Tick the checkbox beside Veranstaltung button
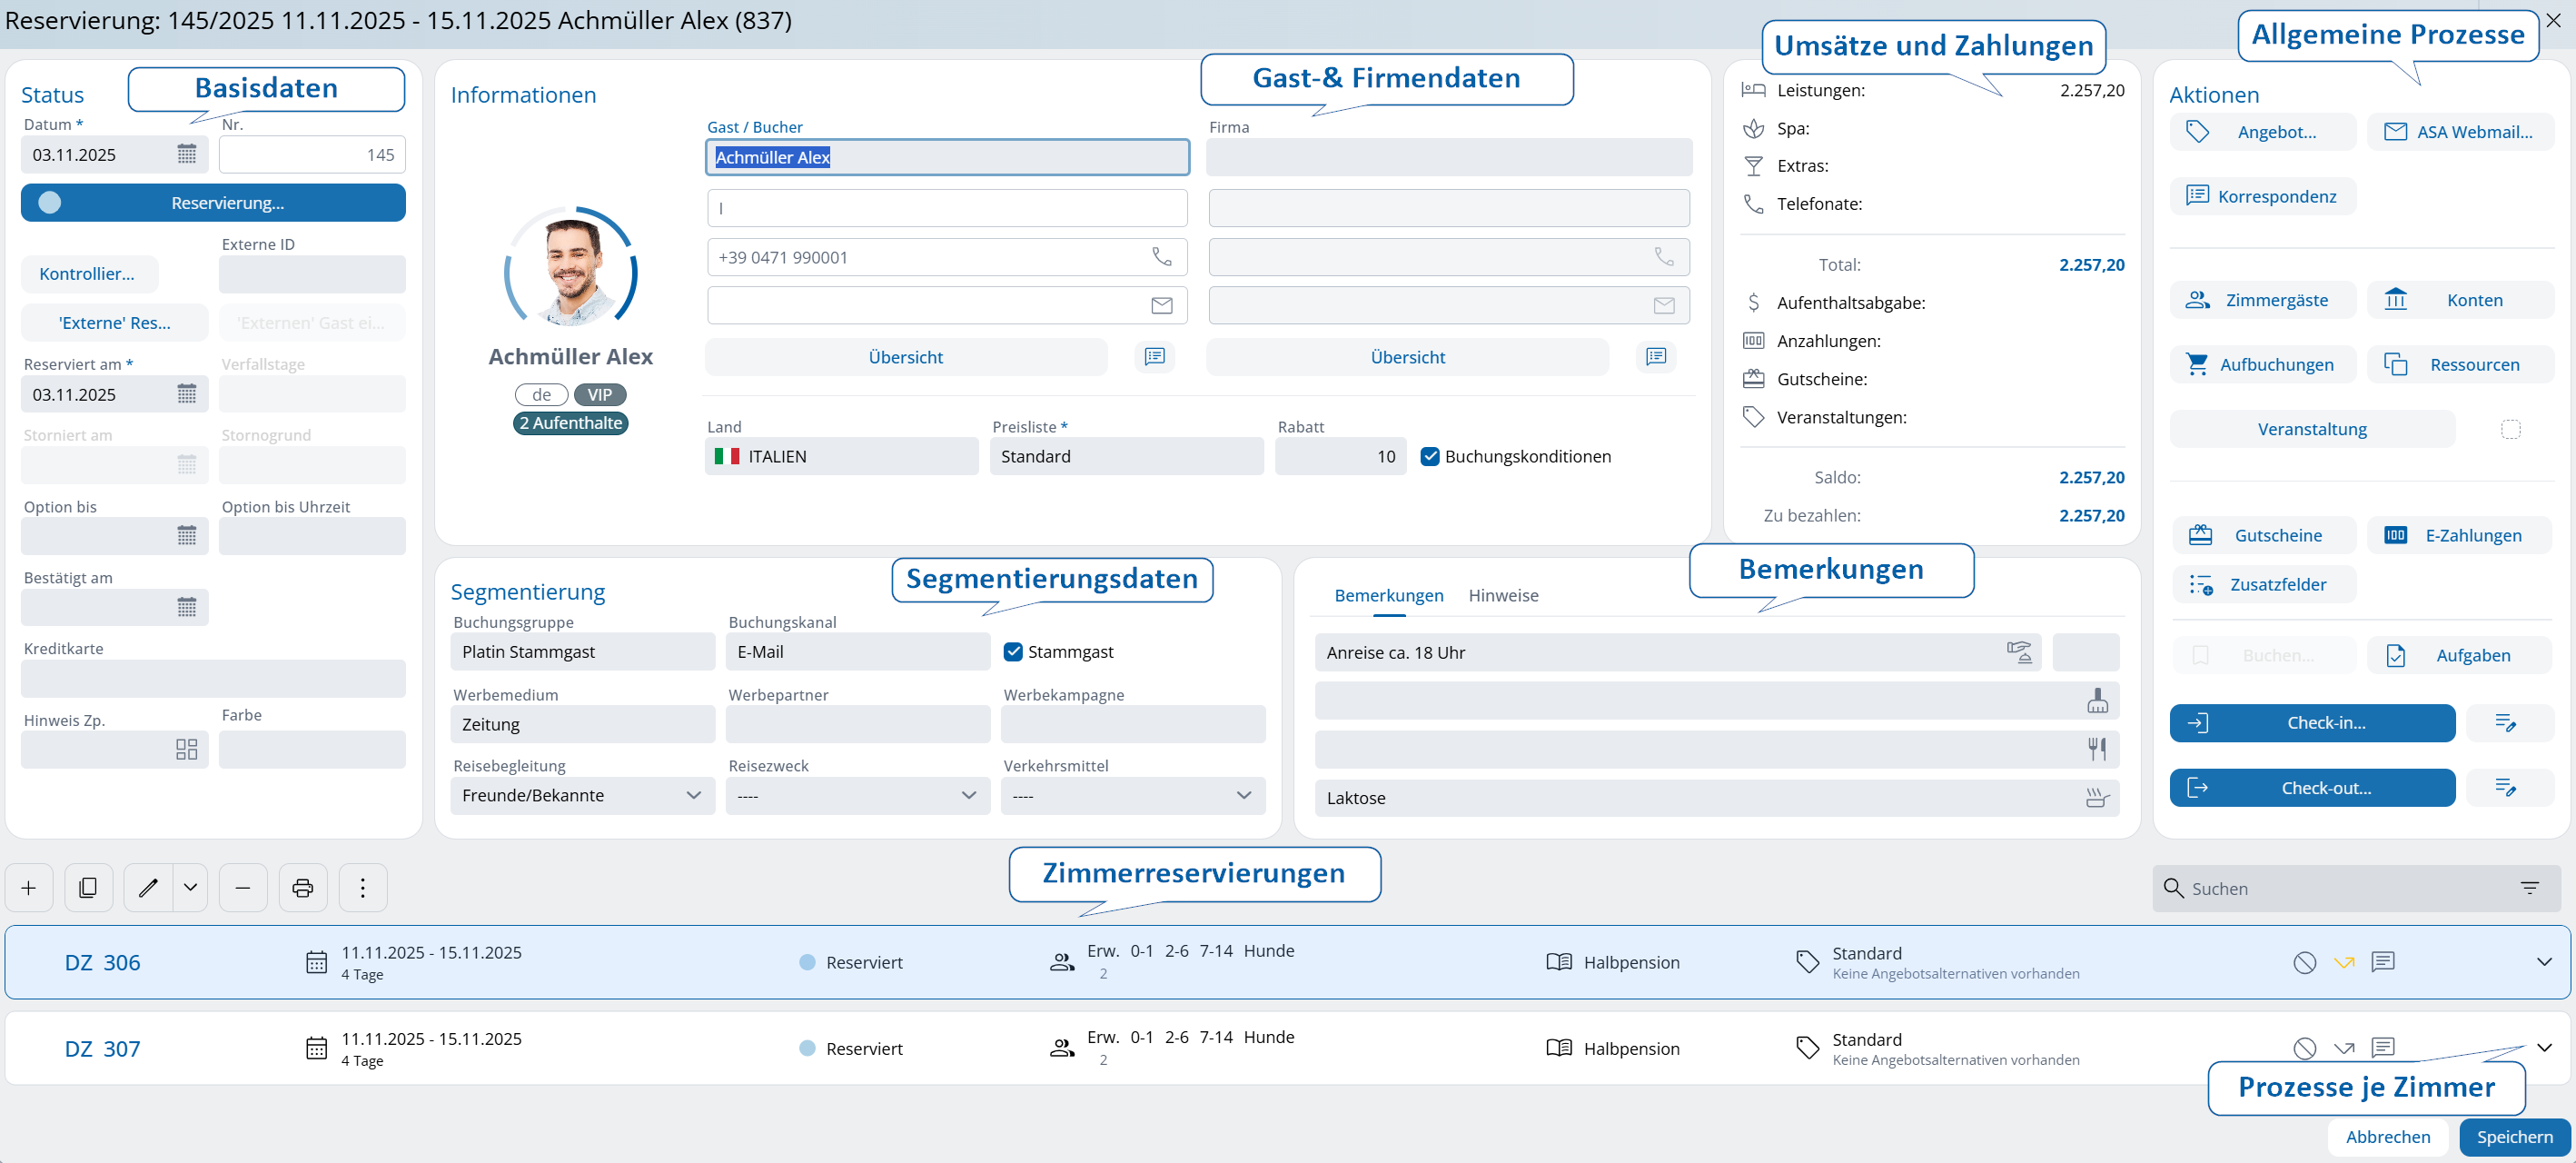The height and width of the screenshot is (1163, 2576). pyautogui.click(x=2510, y=429)
